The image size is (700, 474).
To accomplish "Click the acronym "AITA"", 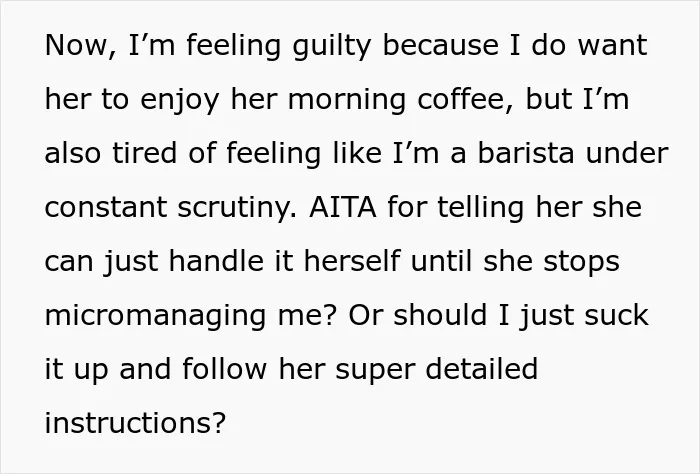I will (342, 208).
